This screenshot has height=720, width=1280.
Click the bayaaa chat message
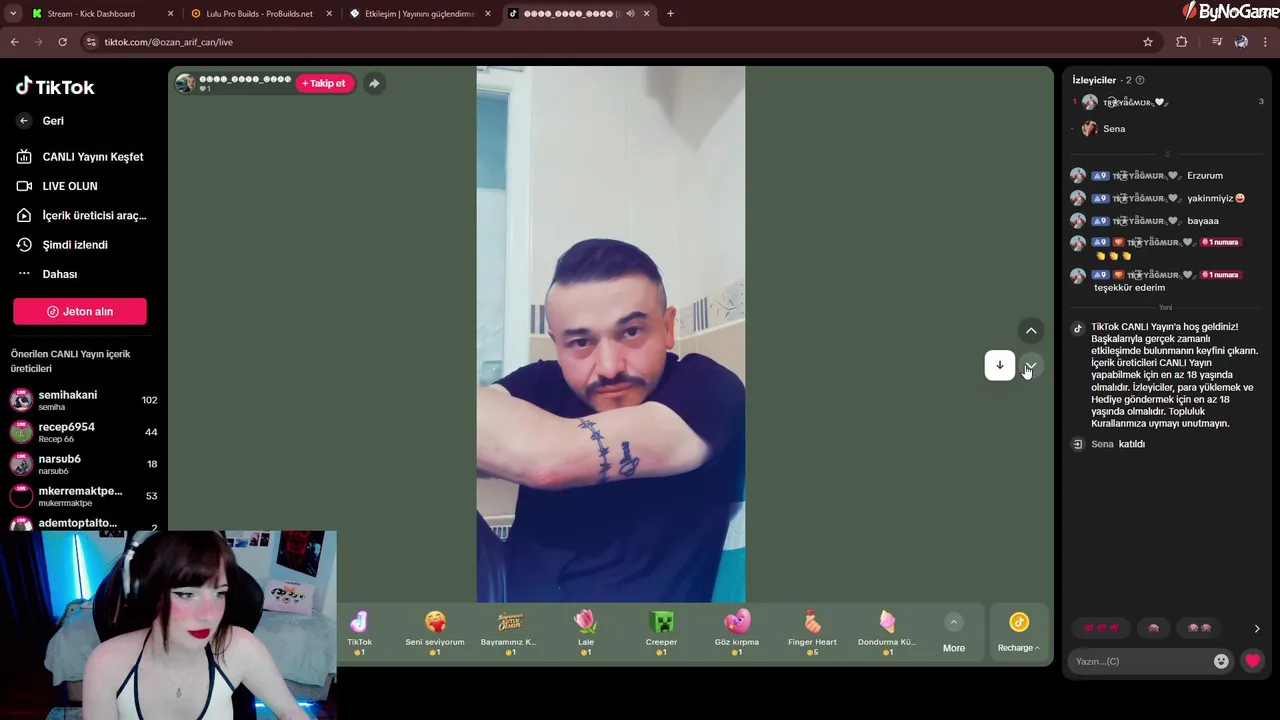(x=1203, y=221)
